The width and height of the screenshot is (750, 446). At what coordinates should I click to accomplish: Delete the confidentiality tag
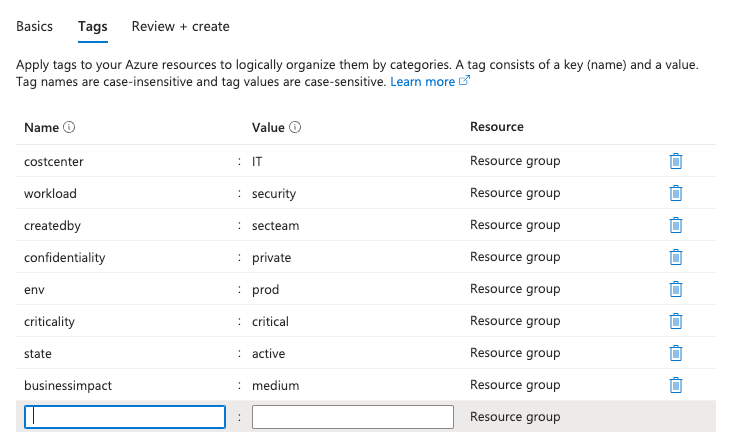coord(676,257)
